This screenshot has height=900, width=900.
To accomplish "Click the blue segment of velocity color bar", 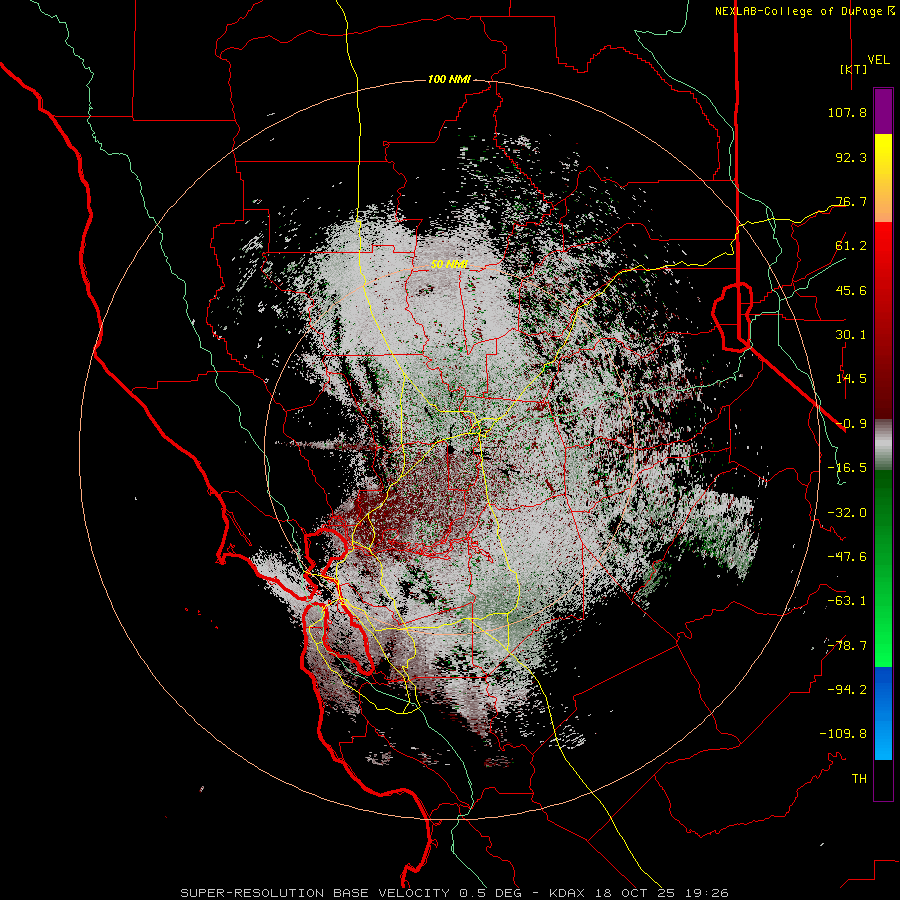I will point(883,713).
